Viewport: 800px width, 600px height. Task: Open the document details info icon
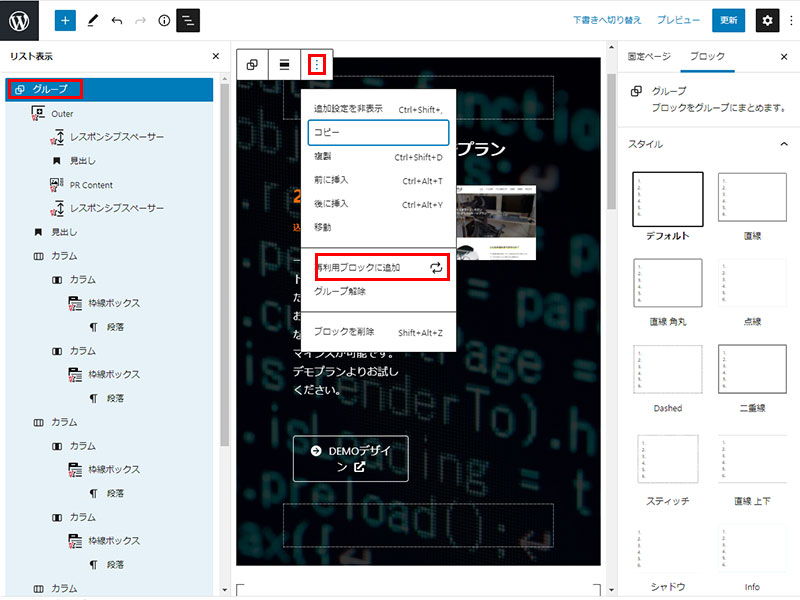click(164, 20)
